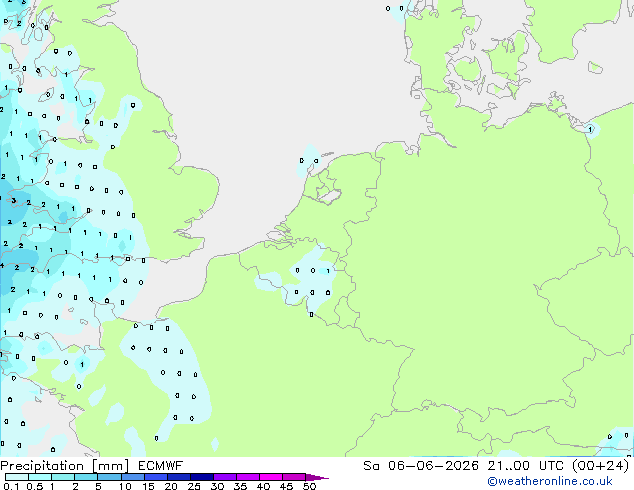634x490 pixels.
Task: Click the '25' legend scale label
Action: 194,486
